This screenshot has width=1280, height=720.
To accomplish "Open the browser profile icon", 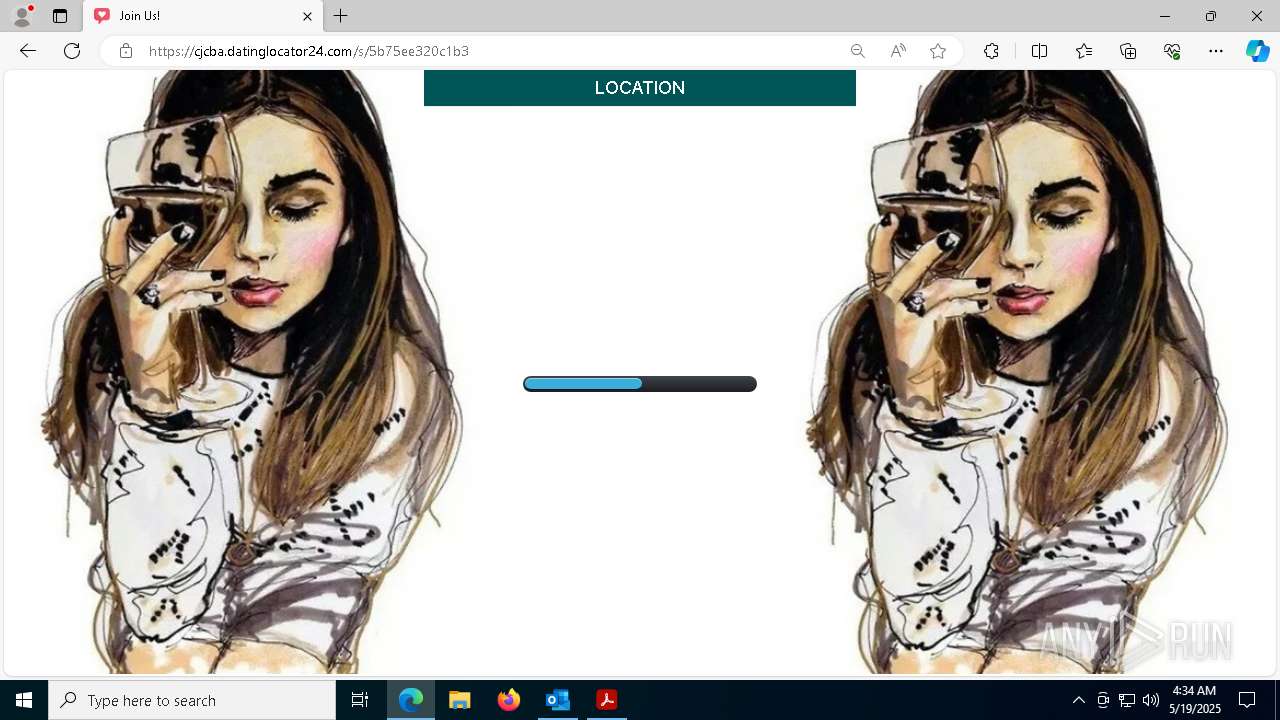I will tap(22, 16).
